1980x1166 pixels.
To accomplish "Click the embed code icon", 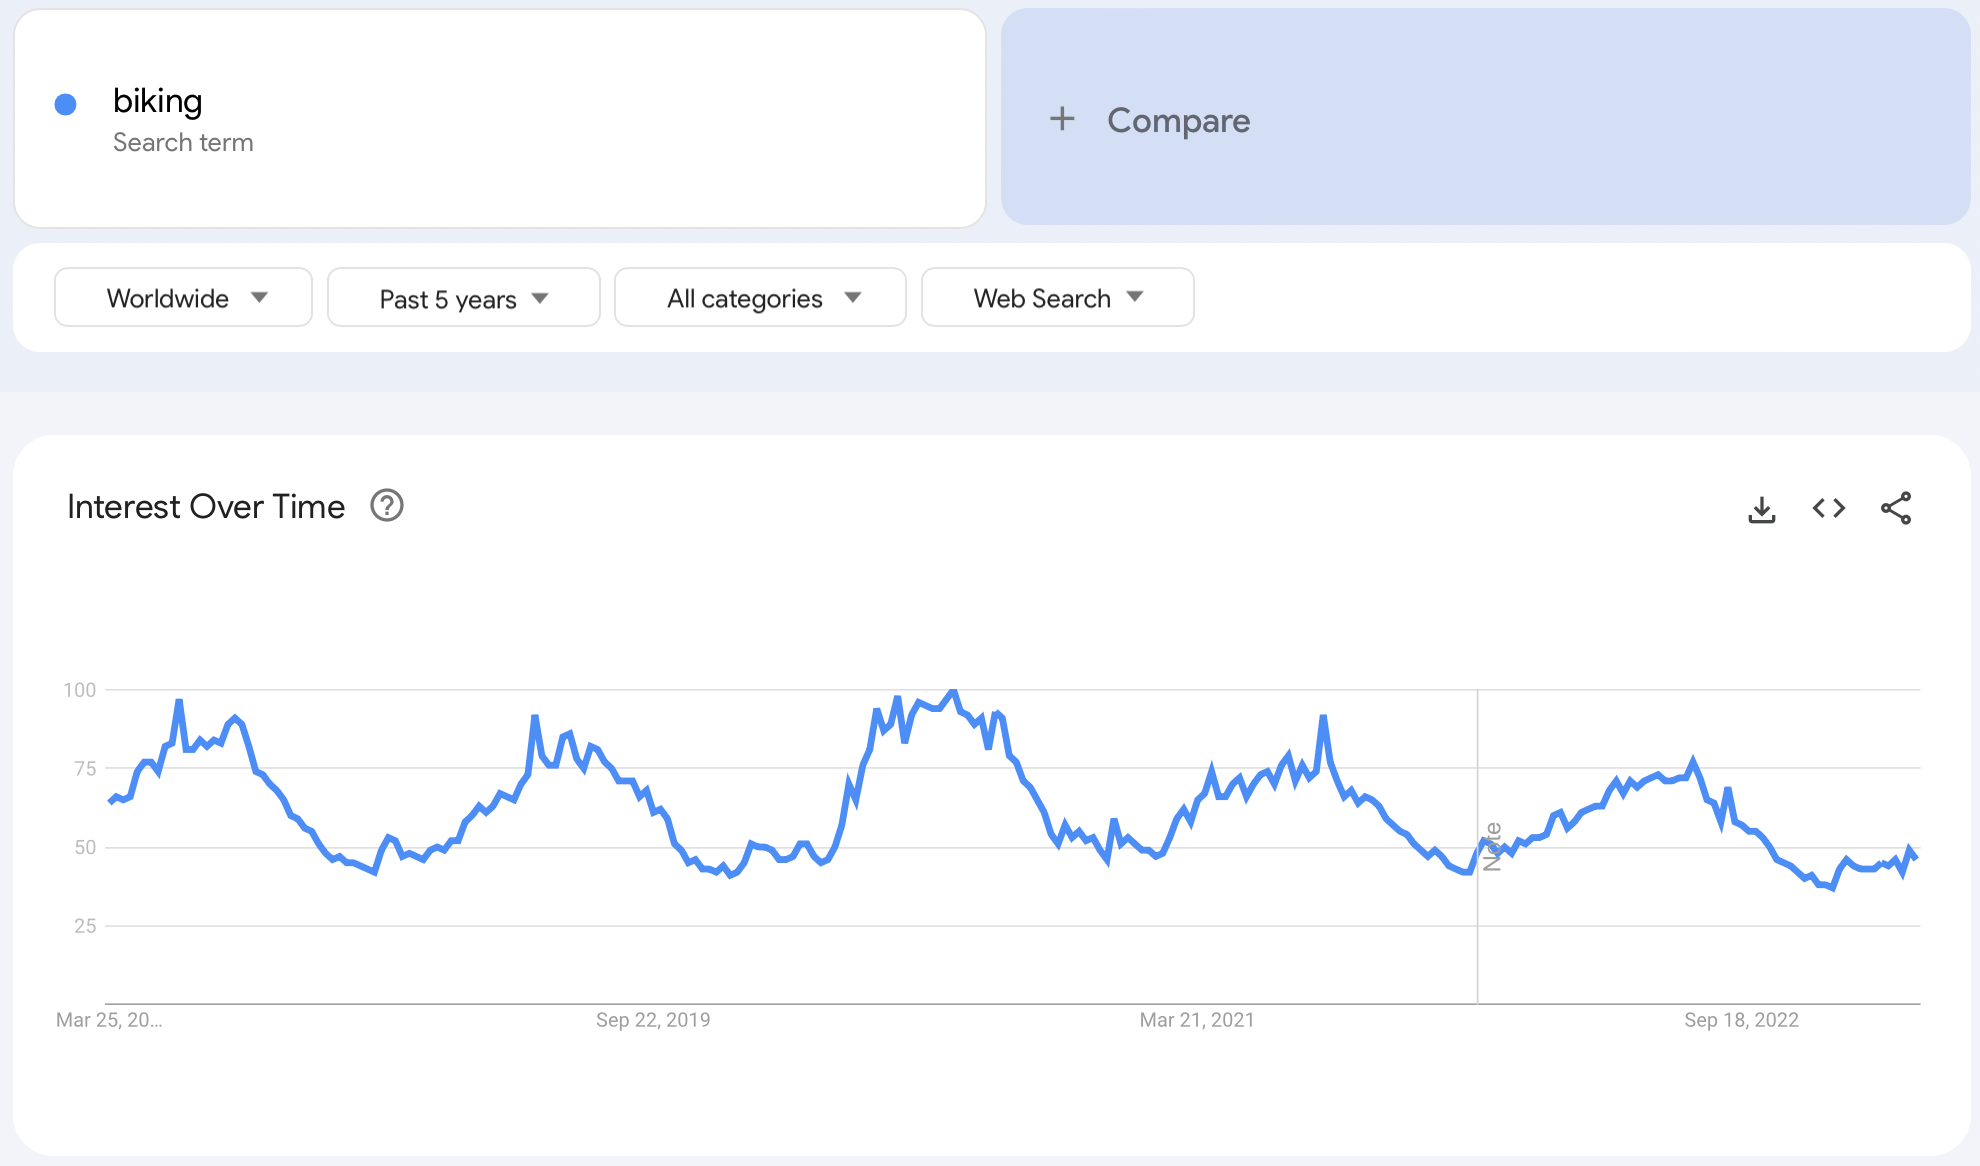I will pos(1828,508).
